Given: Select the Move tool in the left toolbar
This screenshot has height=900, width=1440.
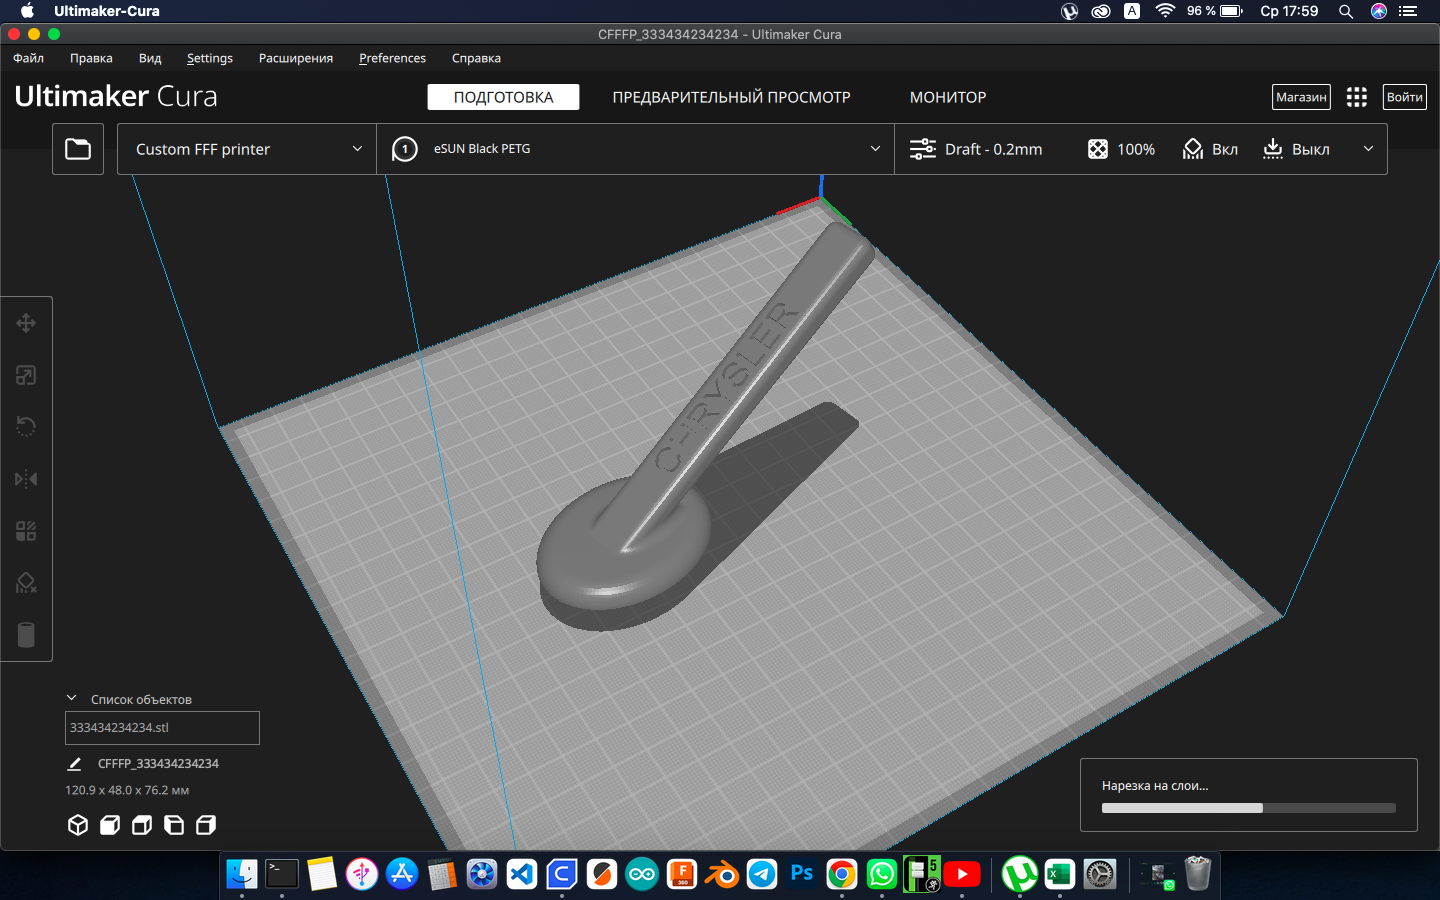Looking at the screenshot, I should [26, 323].
